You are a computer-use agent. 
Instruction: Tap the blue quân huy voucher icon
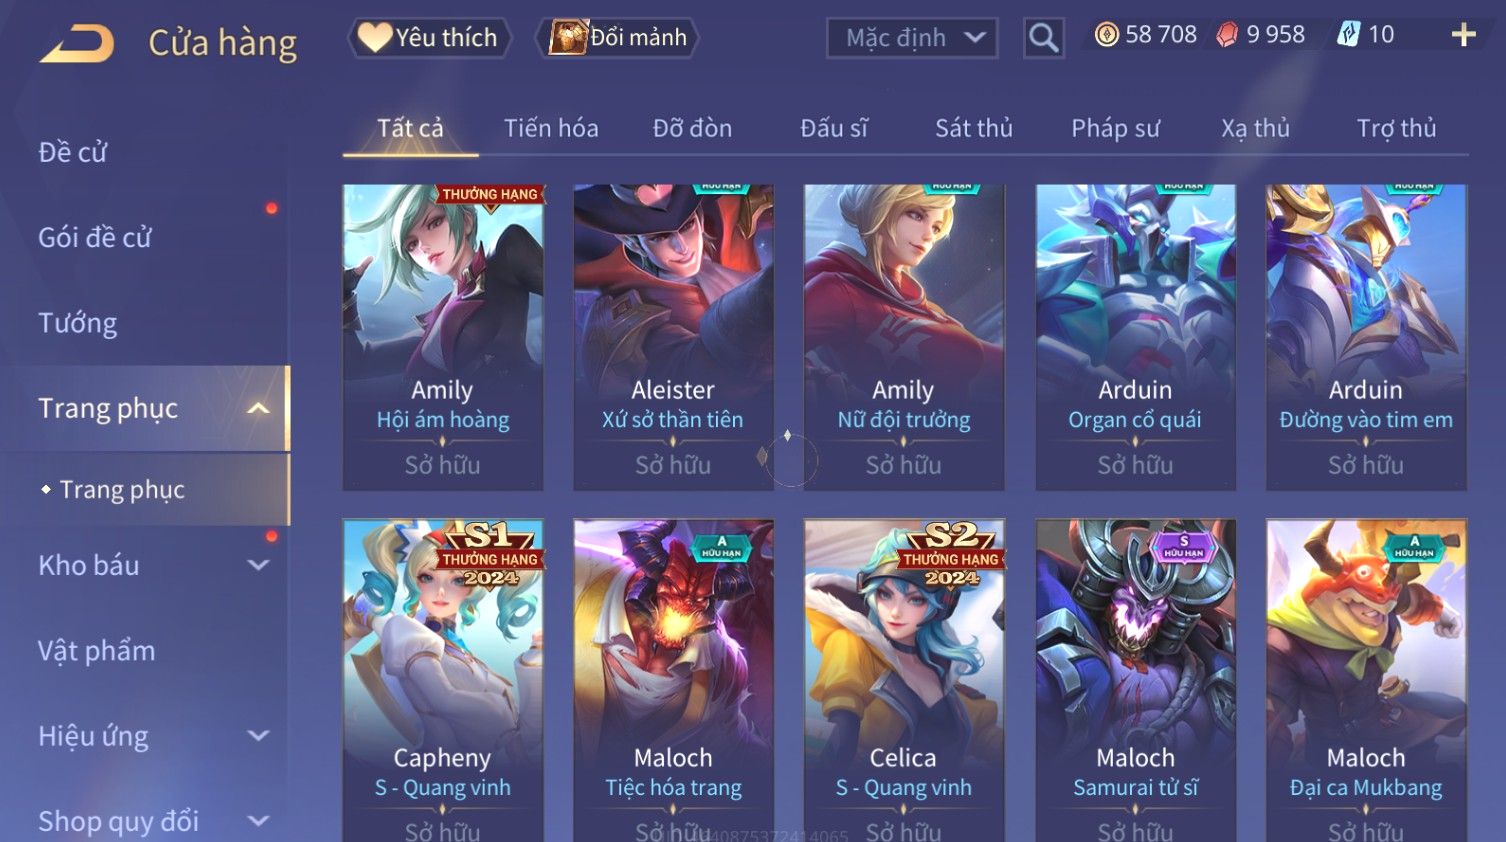point(1349,35)
